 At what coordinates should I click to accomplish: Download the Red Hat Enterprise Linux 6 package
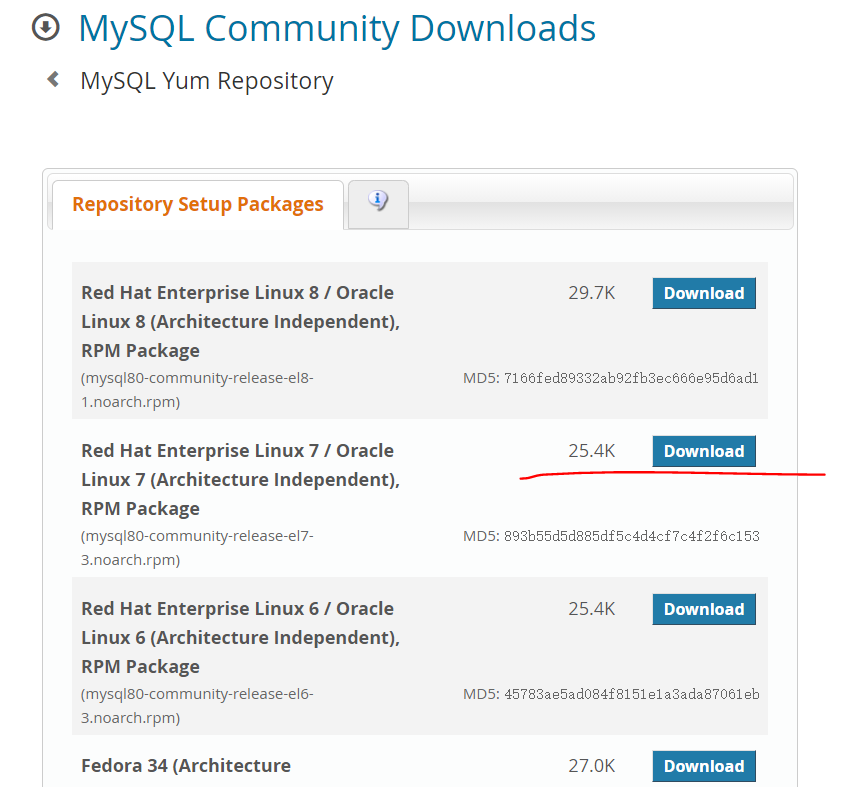704,609
